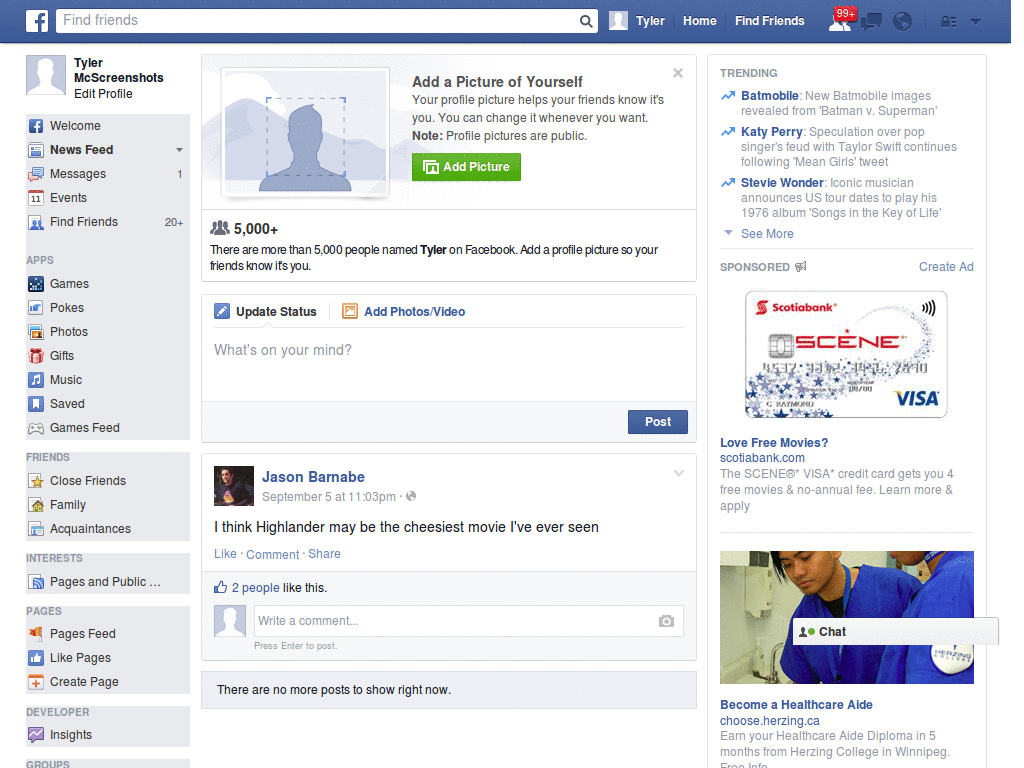Share Jason Barnabe's post
The height and width of the screenshot is (768, 1024).
[x=324, y=554]
